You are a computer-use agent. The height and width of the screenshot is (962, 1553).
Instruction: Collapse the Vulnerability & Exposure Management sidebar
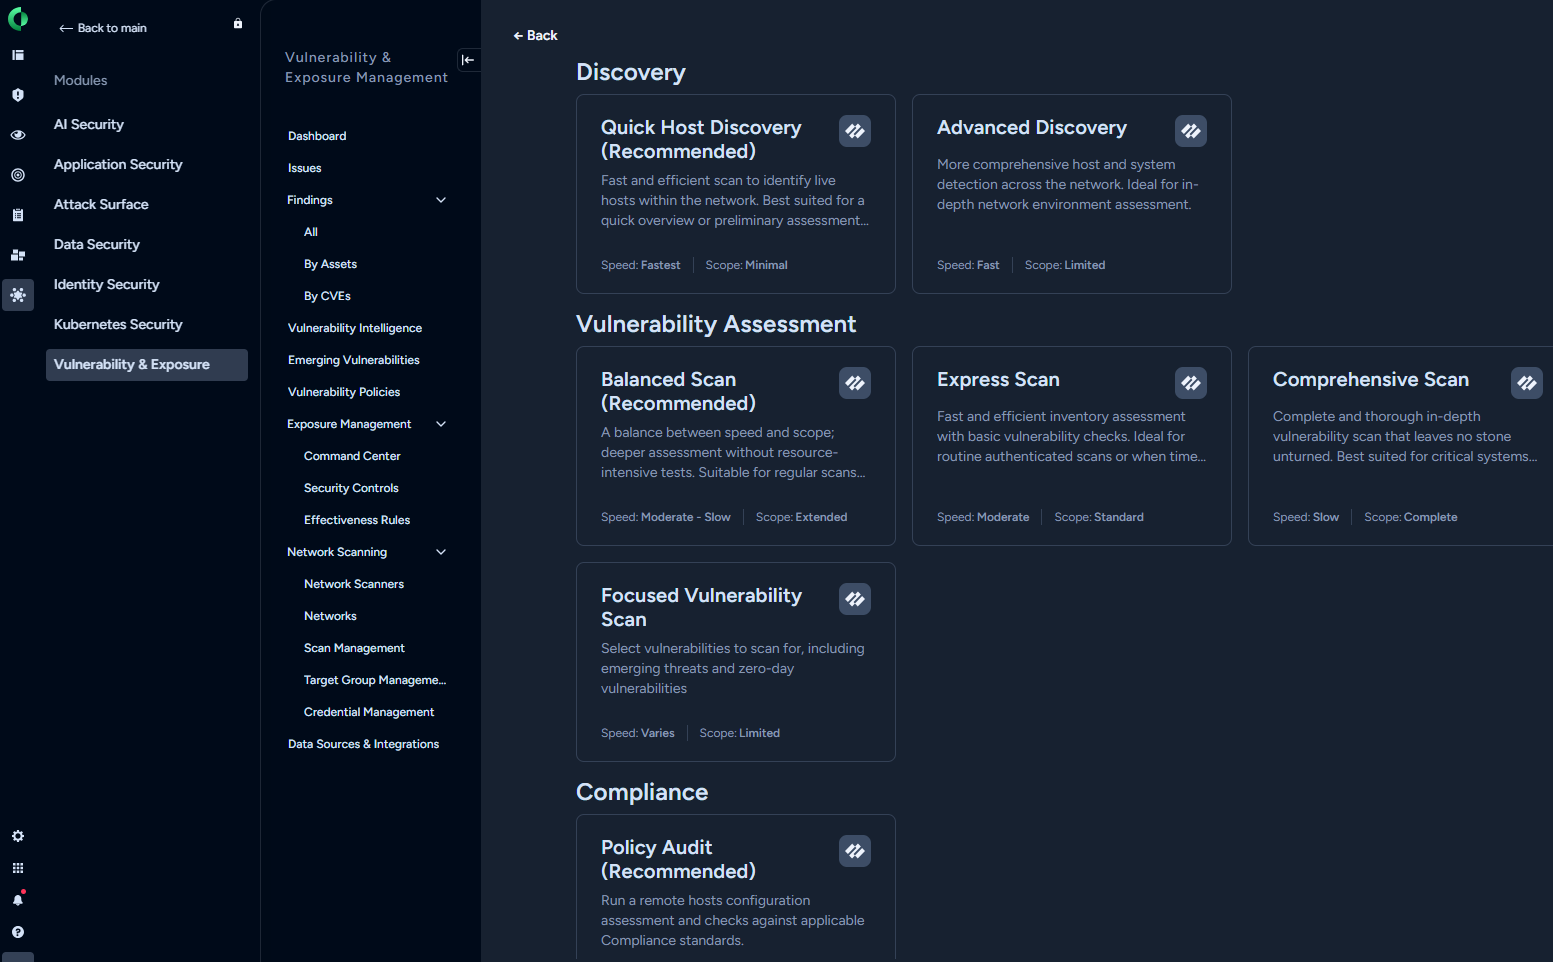468,60
